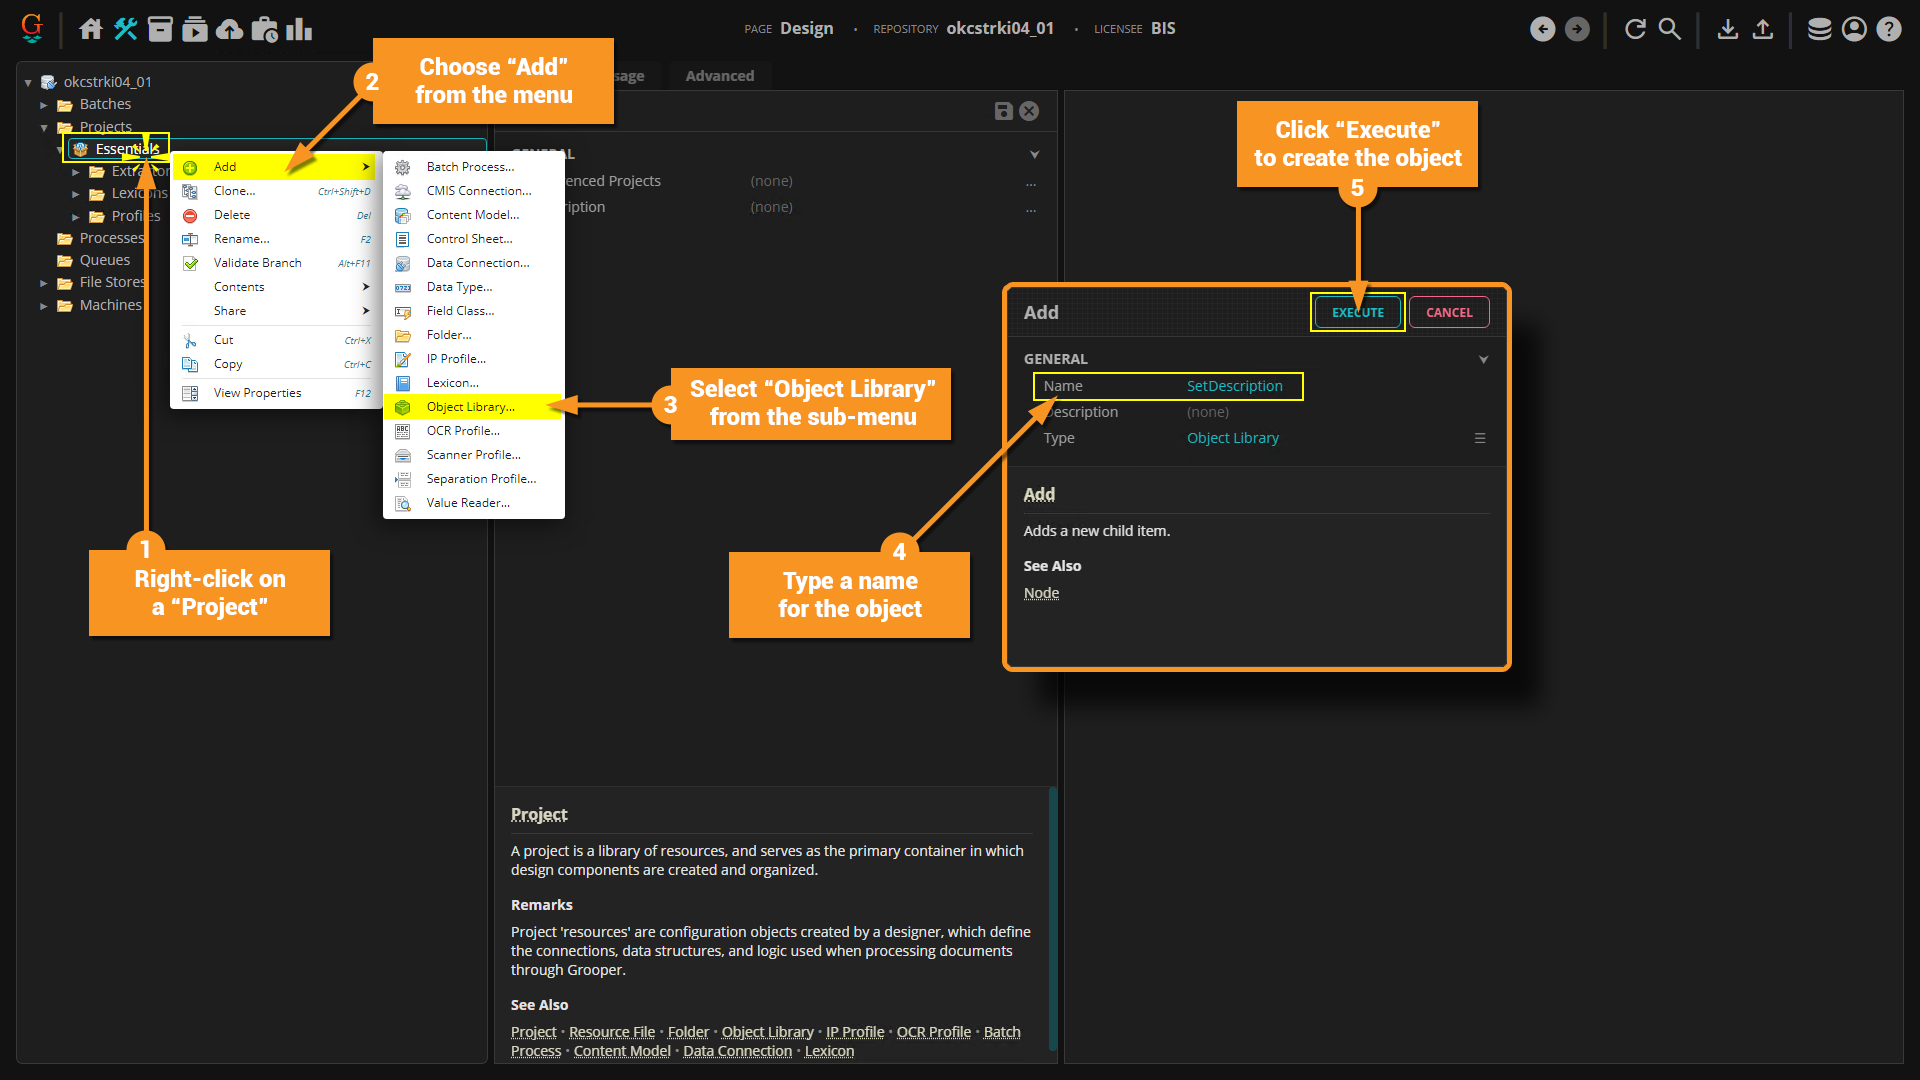Open the Home page icon
The width and height of the screenshot is (1920, 1080).
pos(91,29)
